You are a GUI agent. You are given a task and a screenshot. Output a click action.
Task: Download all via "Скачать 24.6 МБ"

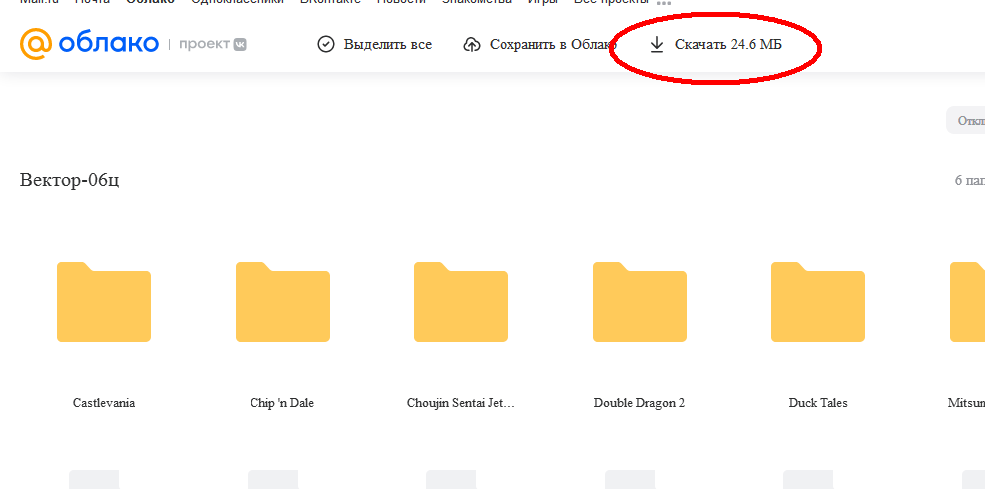(716, 45)
